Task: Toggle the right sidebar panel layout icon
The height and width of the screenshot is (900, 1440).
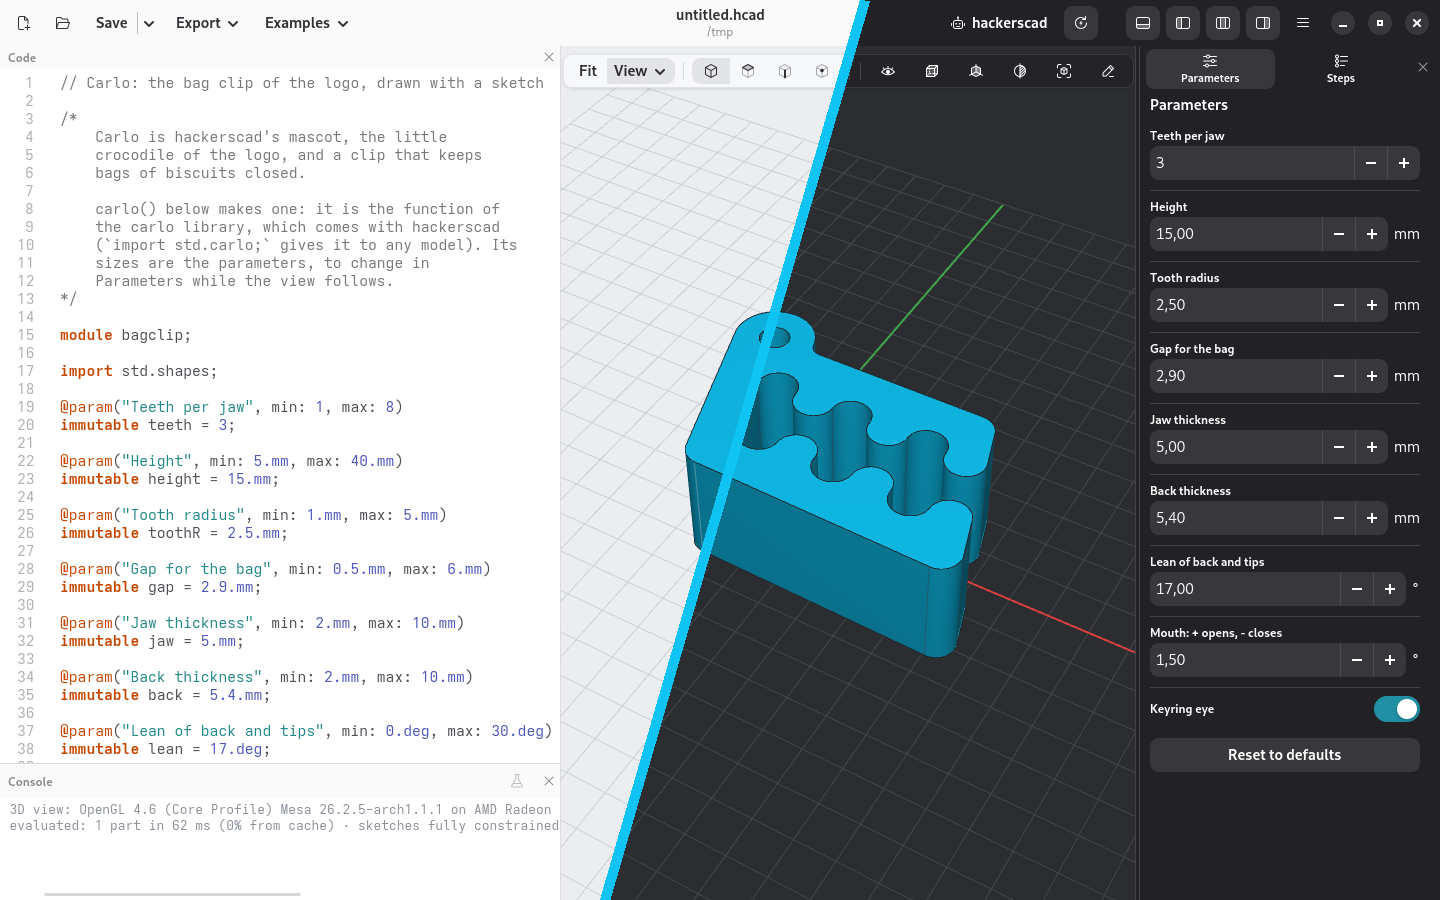Action: pyautogui.click(x=1263, y=23)
